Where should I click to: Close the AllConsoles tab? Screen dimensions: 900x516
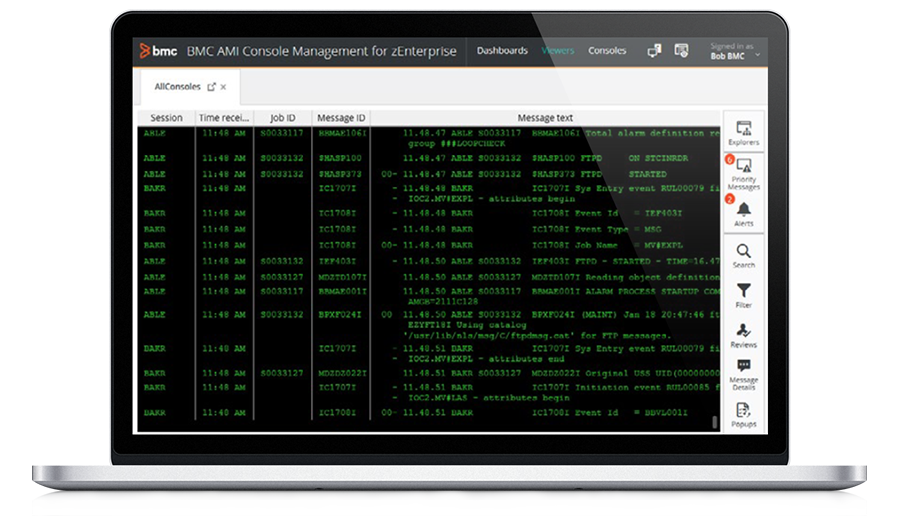tap(224, 87)
